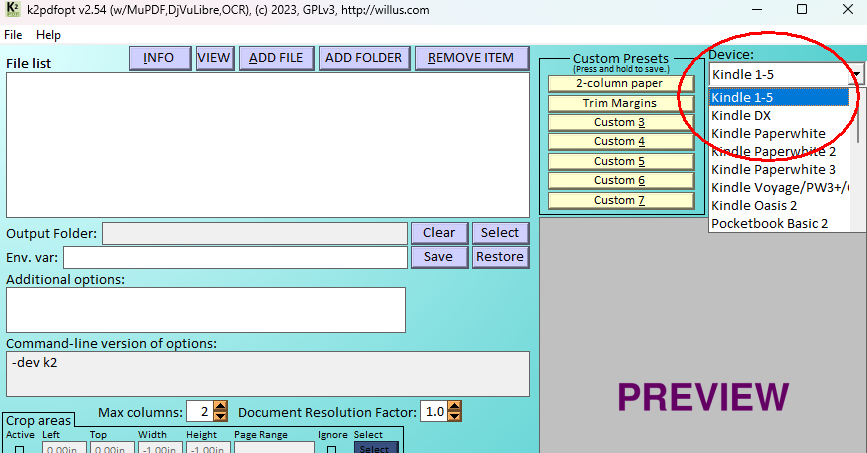Select the Custom 7 preset

[621, 200]
